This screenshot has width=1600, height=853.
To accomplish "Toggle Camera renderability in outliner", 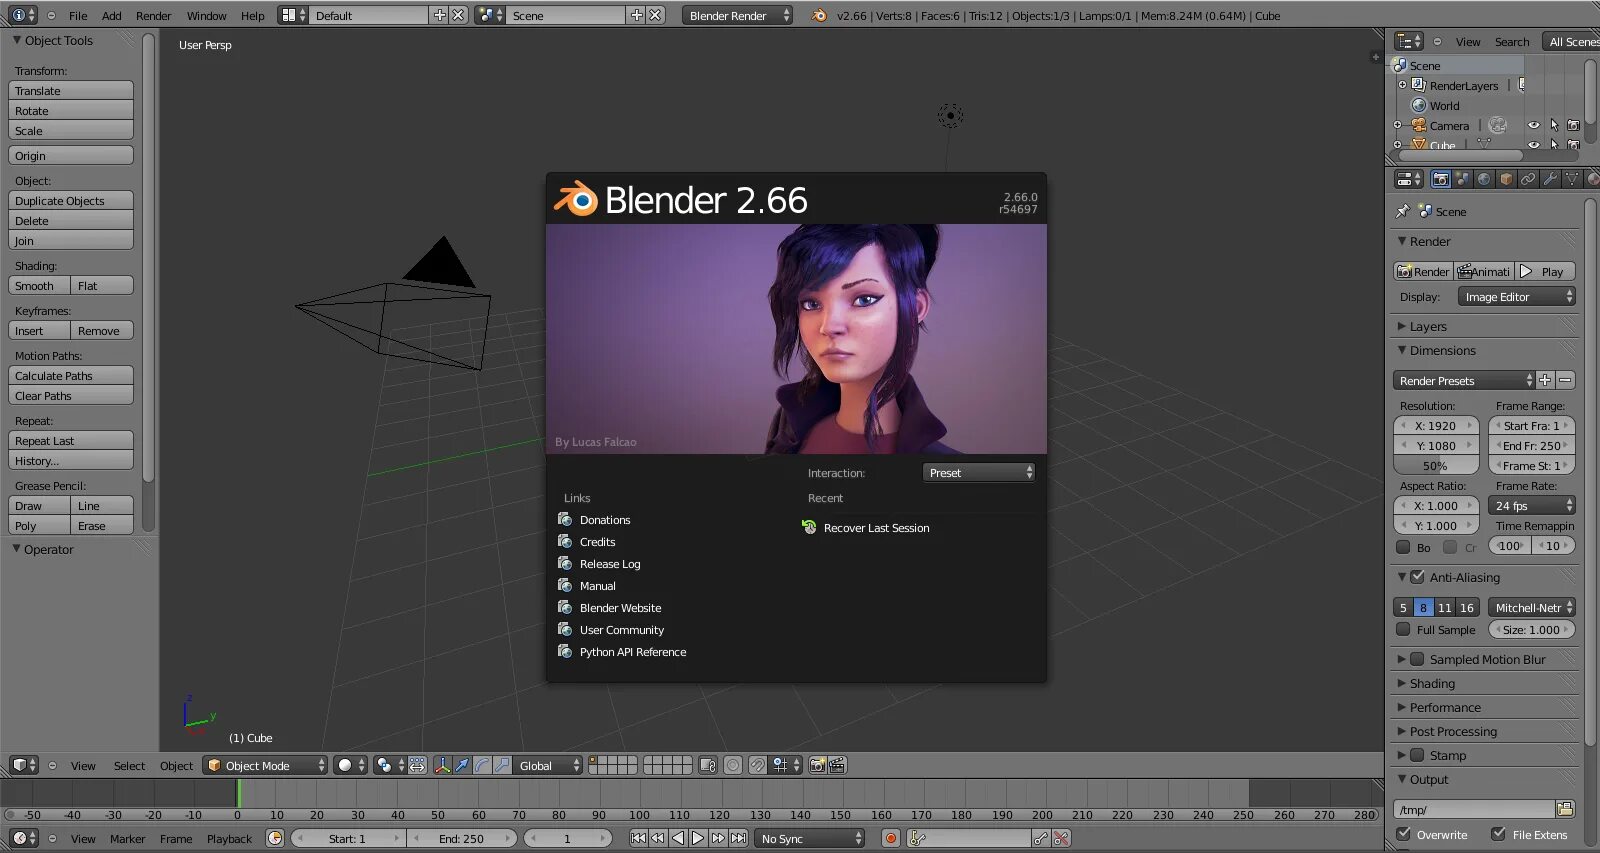I will point(1573,125).
